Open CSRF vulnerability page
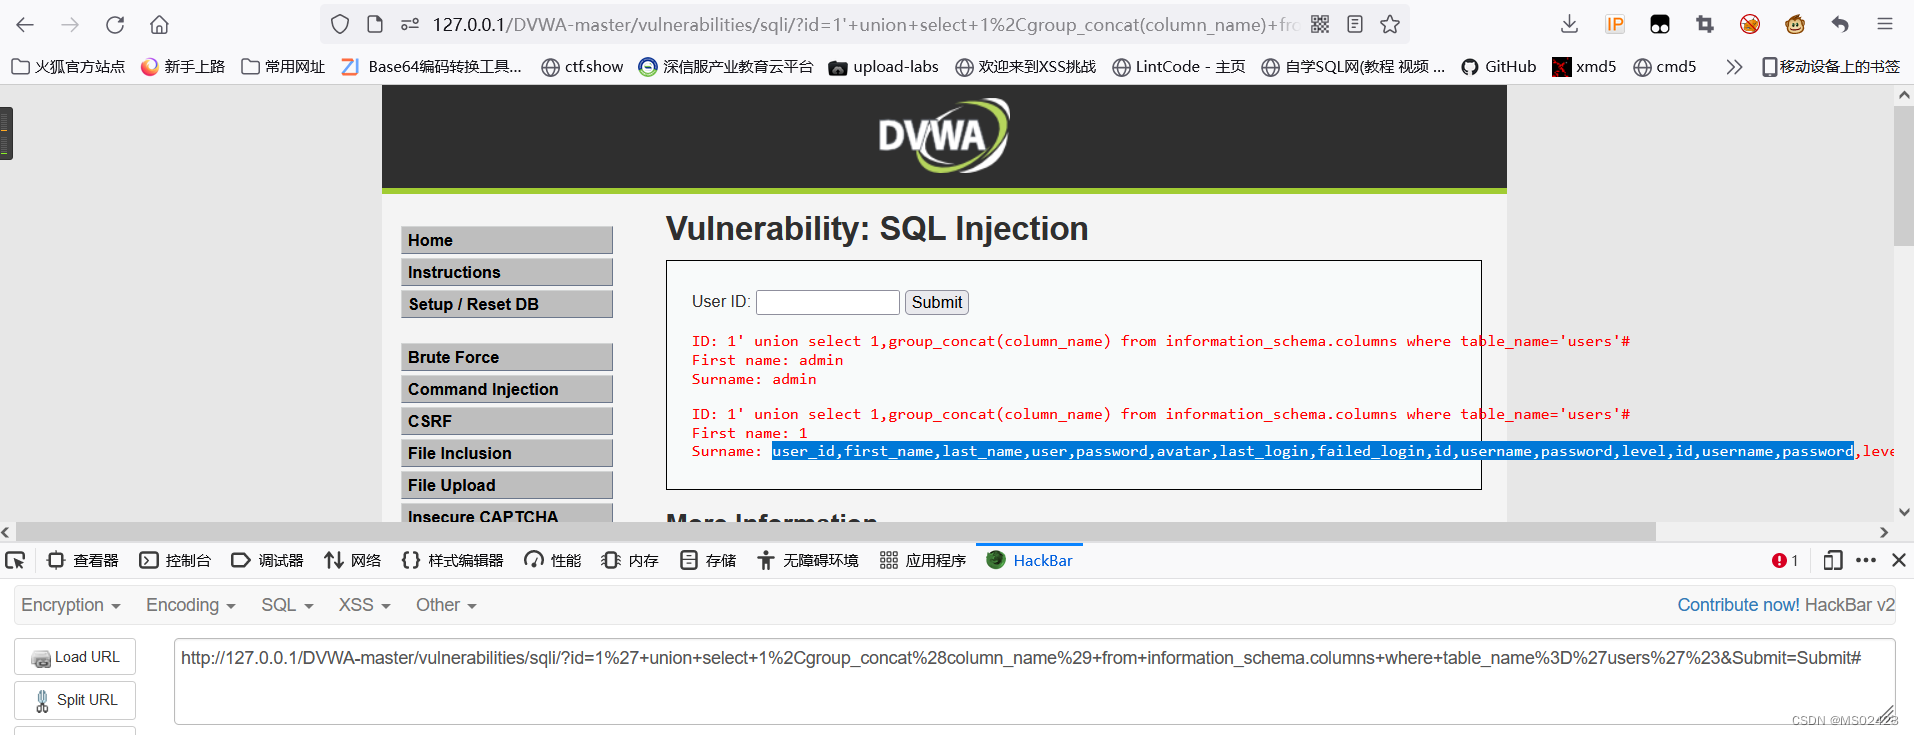Image resolution: width=1914 pixels, height=735 pixels. (507, 421)
